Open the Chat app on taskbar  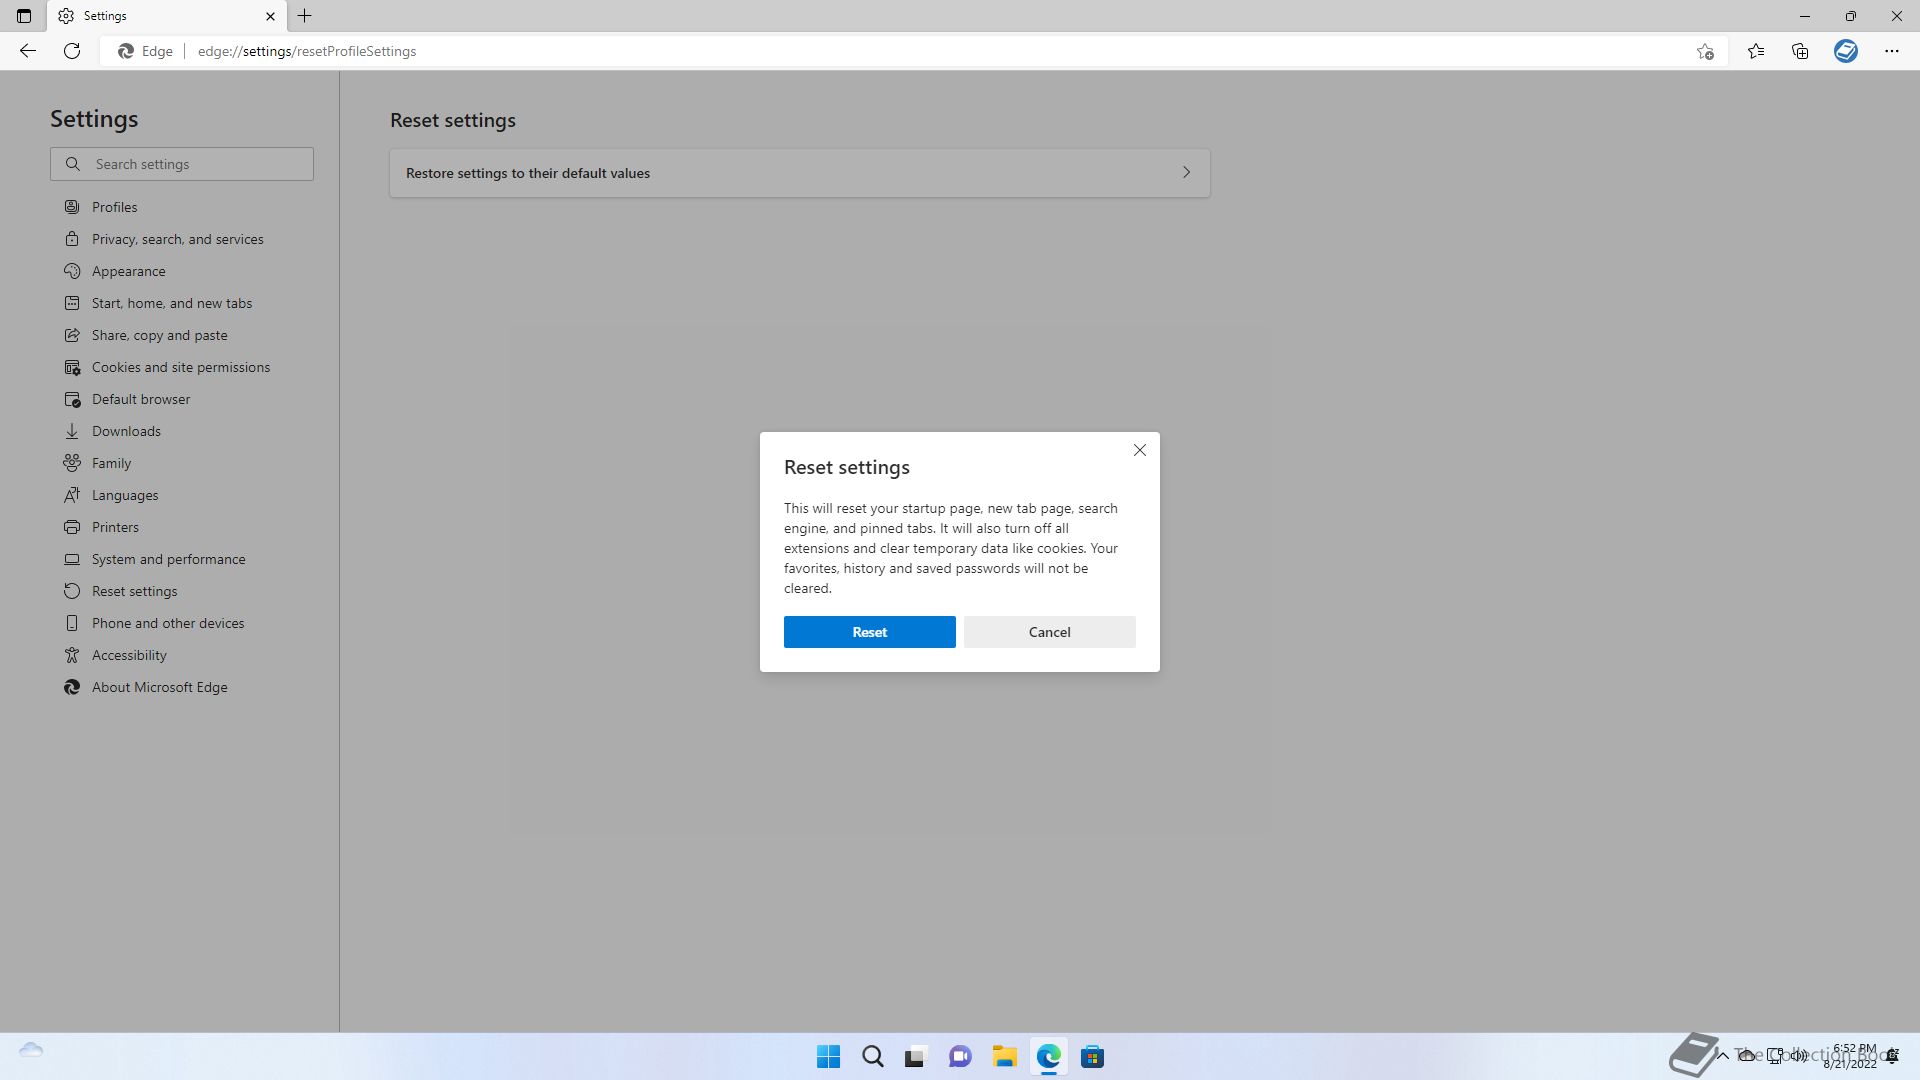[960, 1057]
